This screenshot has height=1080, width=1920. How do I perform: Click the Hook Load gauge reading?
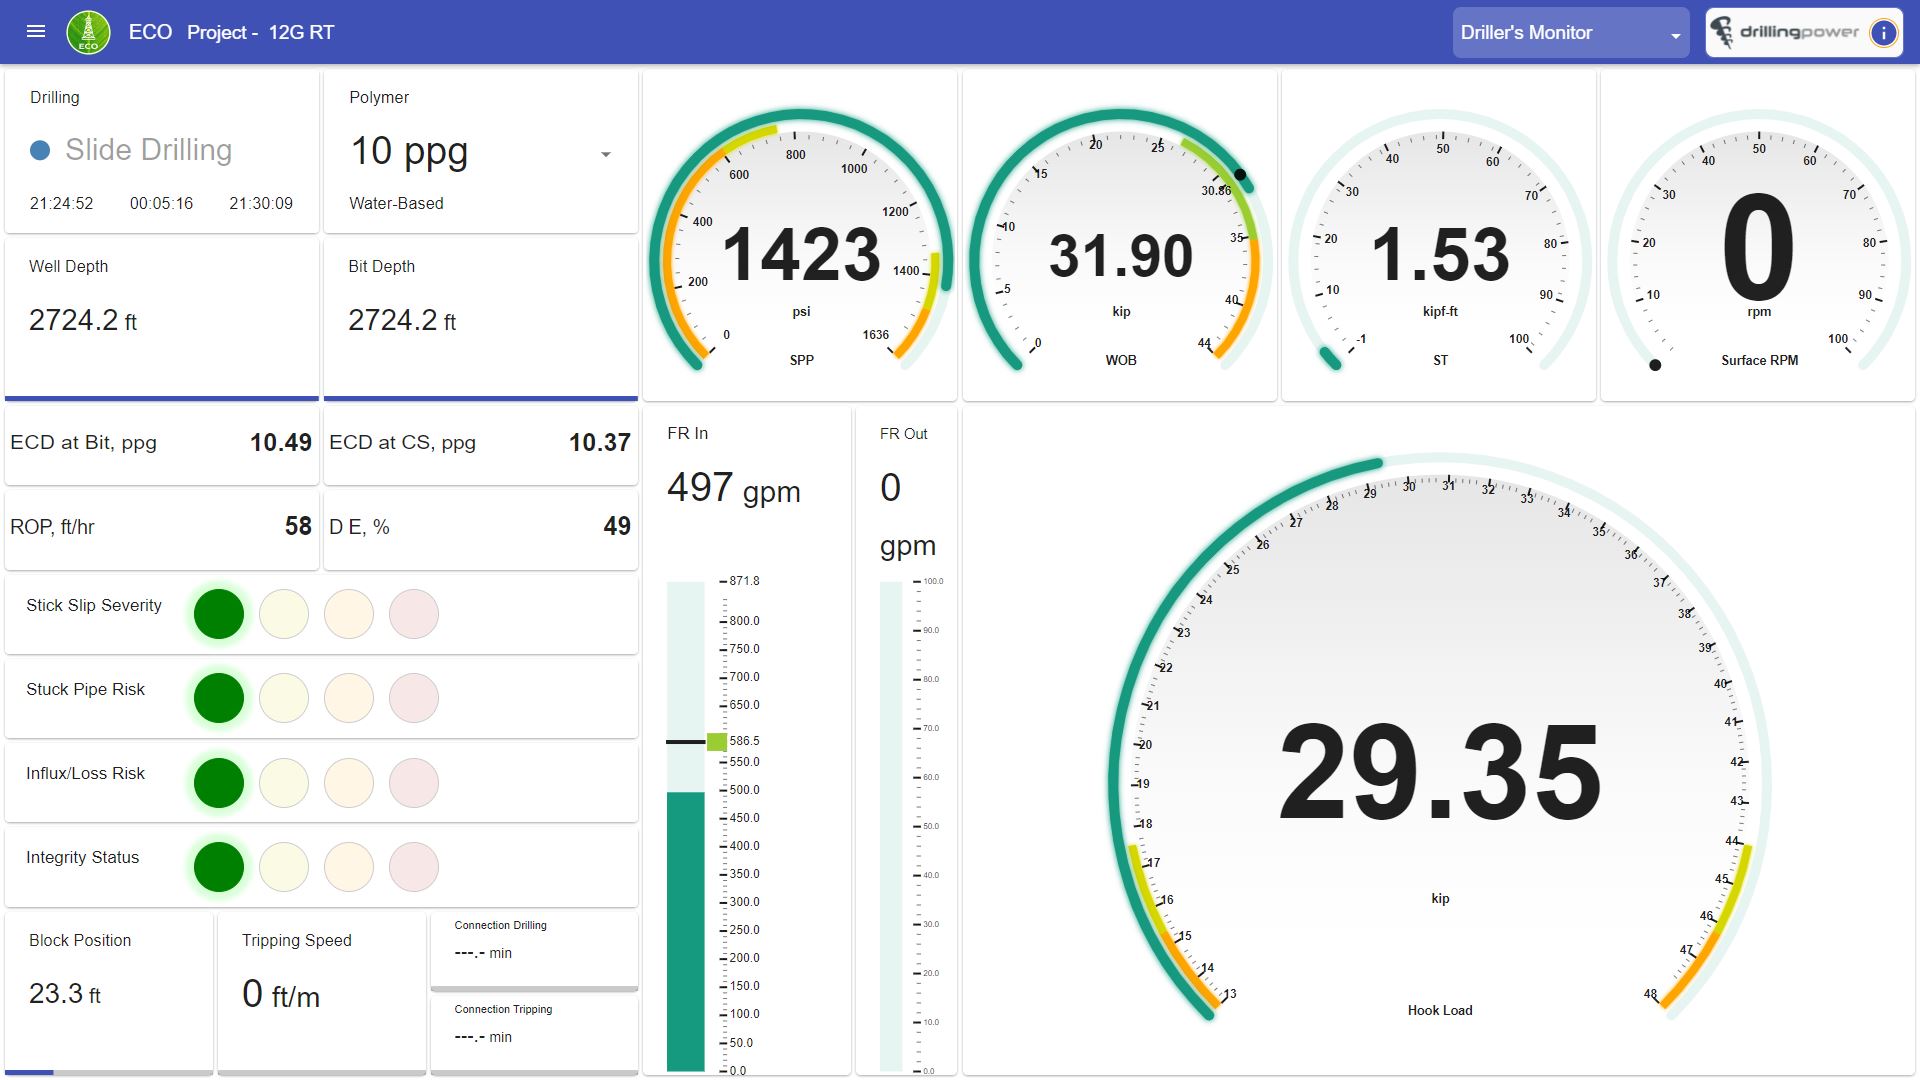coord(1439,773)
